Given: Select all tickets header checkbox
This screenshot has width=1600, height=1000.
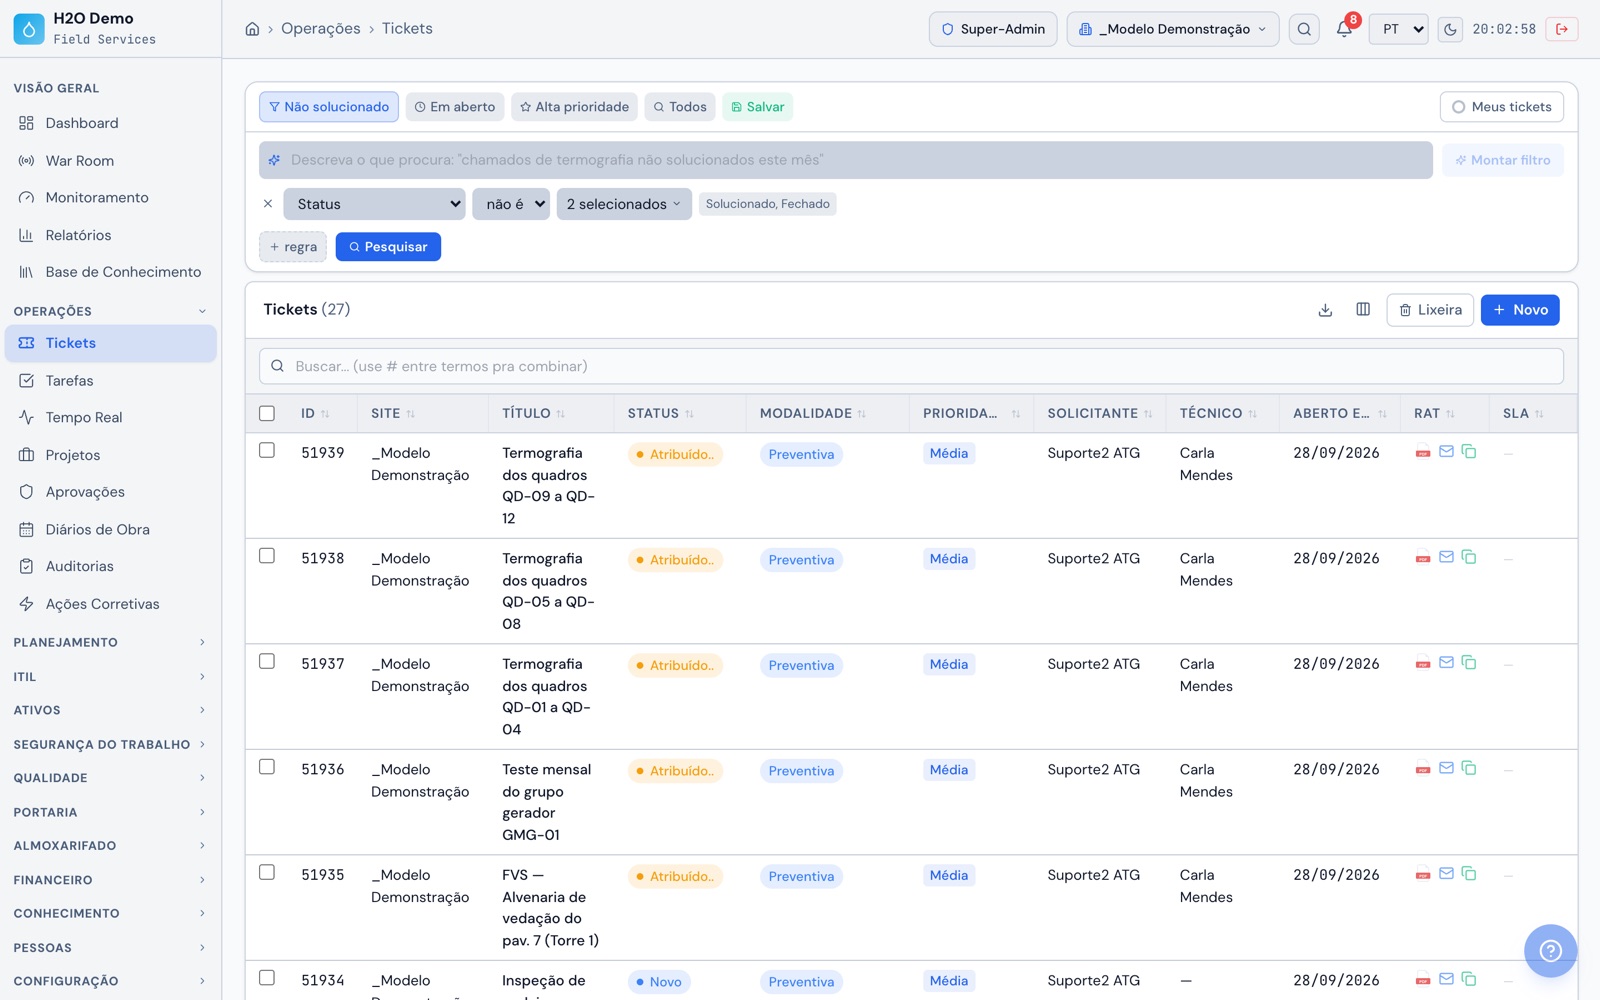Looking at the screenshot, I should pos(267,413).
